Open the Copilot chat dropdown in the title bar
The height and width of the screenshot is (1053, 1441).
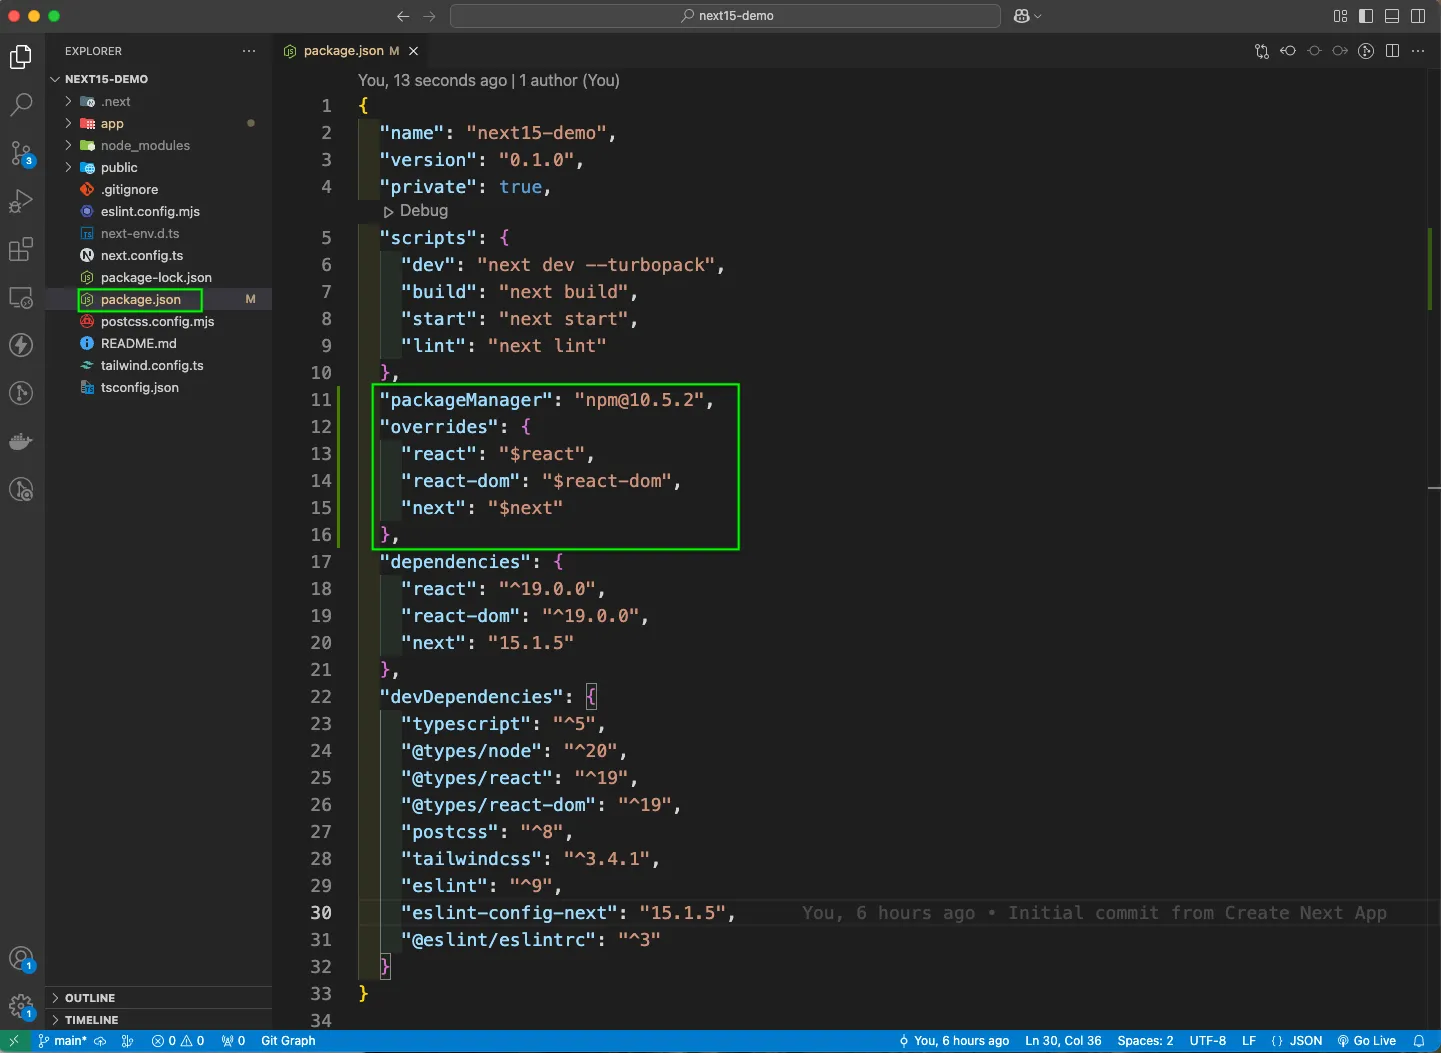pyautogui.click(x=1027, y=16)
